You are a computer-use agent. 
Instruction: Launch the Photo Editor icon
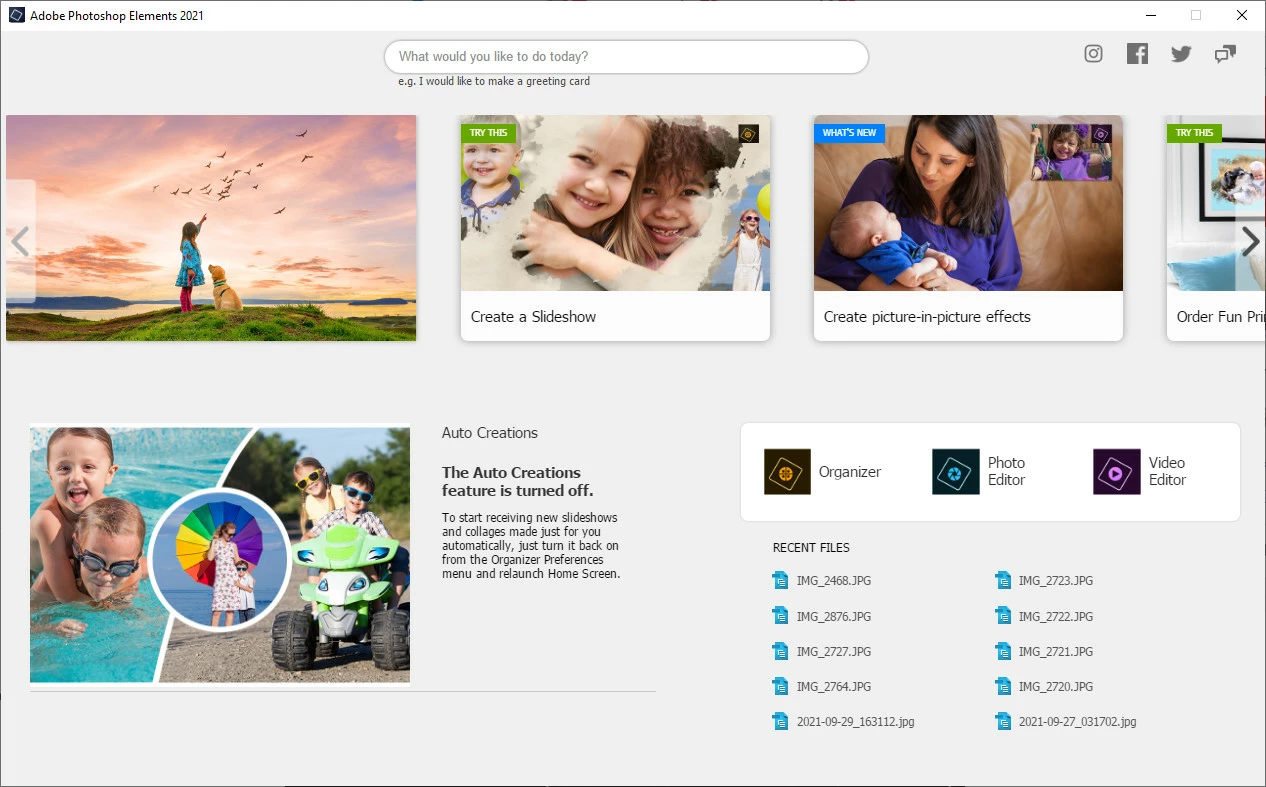pos(956,472)
